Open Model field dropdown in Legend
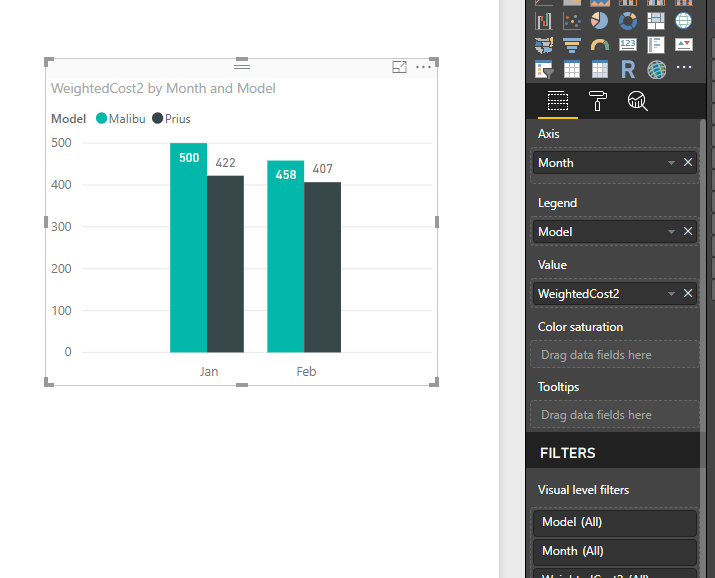This screenshot has height=578, width=715. point(671,232)
